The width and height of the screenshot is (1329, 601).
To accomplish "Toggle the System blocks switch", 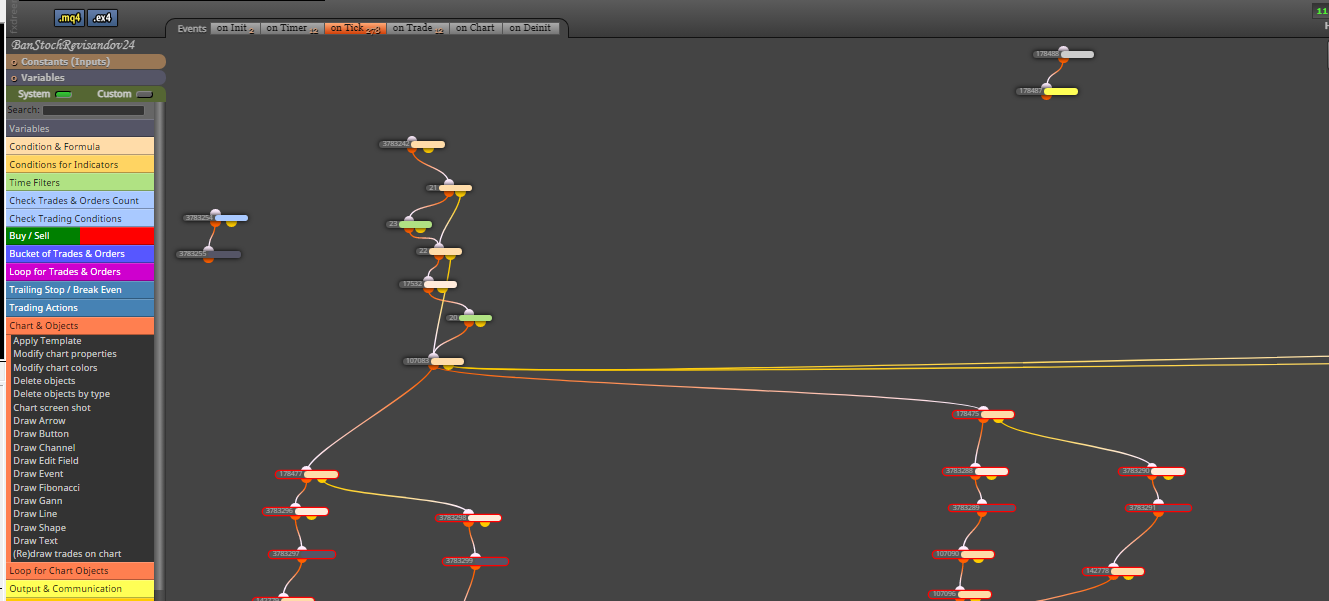I will (x=64, y=94).
